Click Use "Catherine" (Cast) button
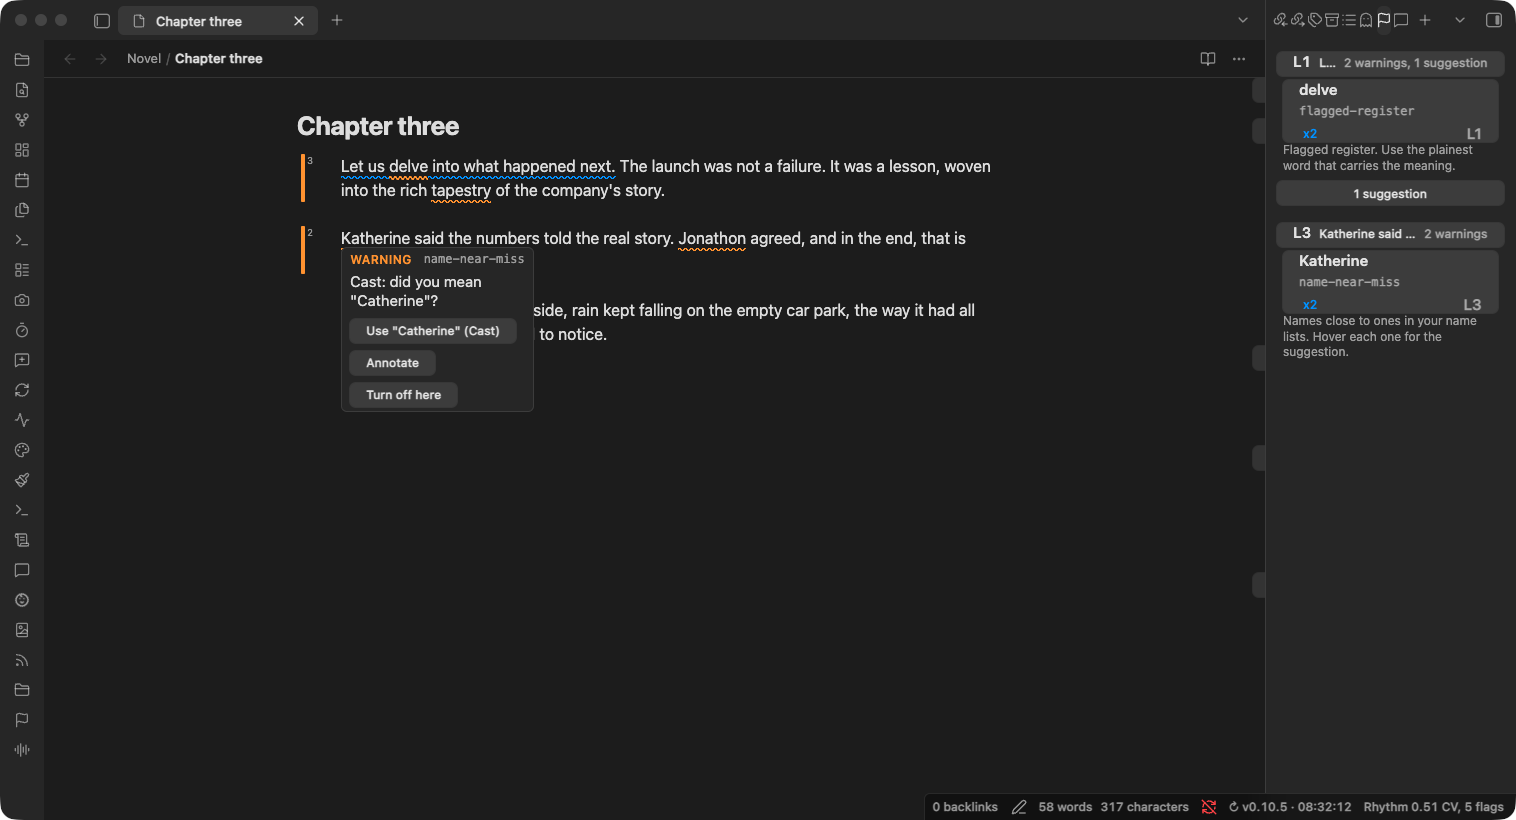This screenshot has height=820, width=1516. (x=433, y=331)
